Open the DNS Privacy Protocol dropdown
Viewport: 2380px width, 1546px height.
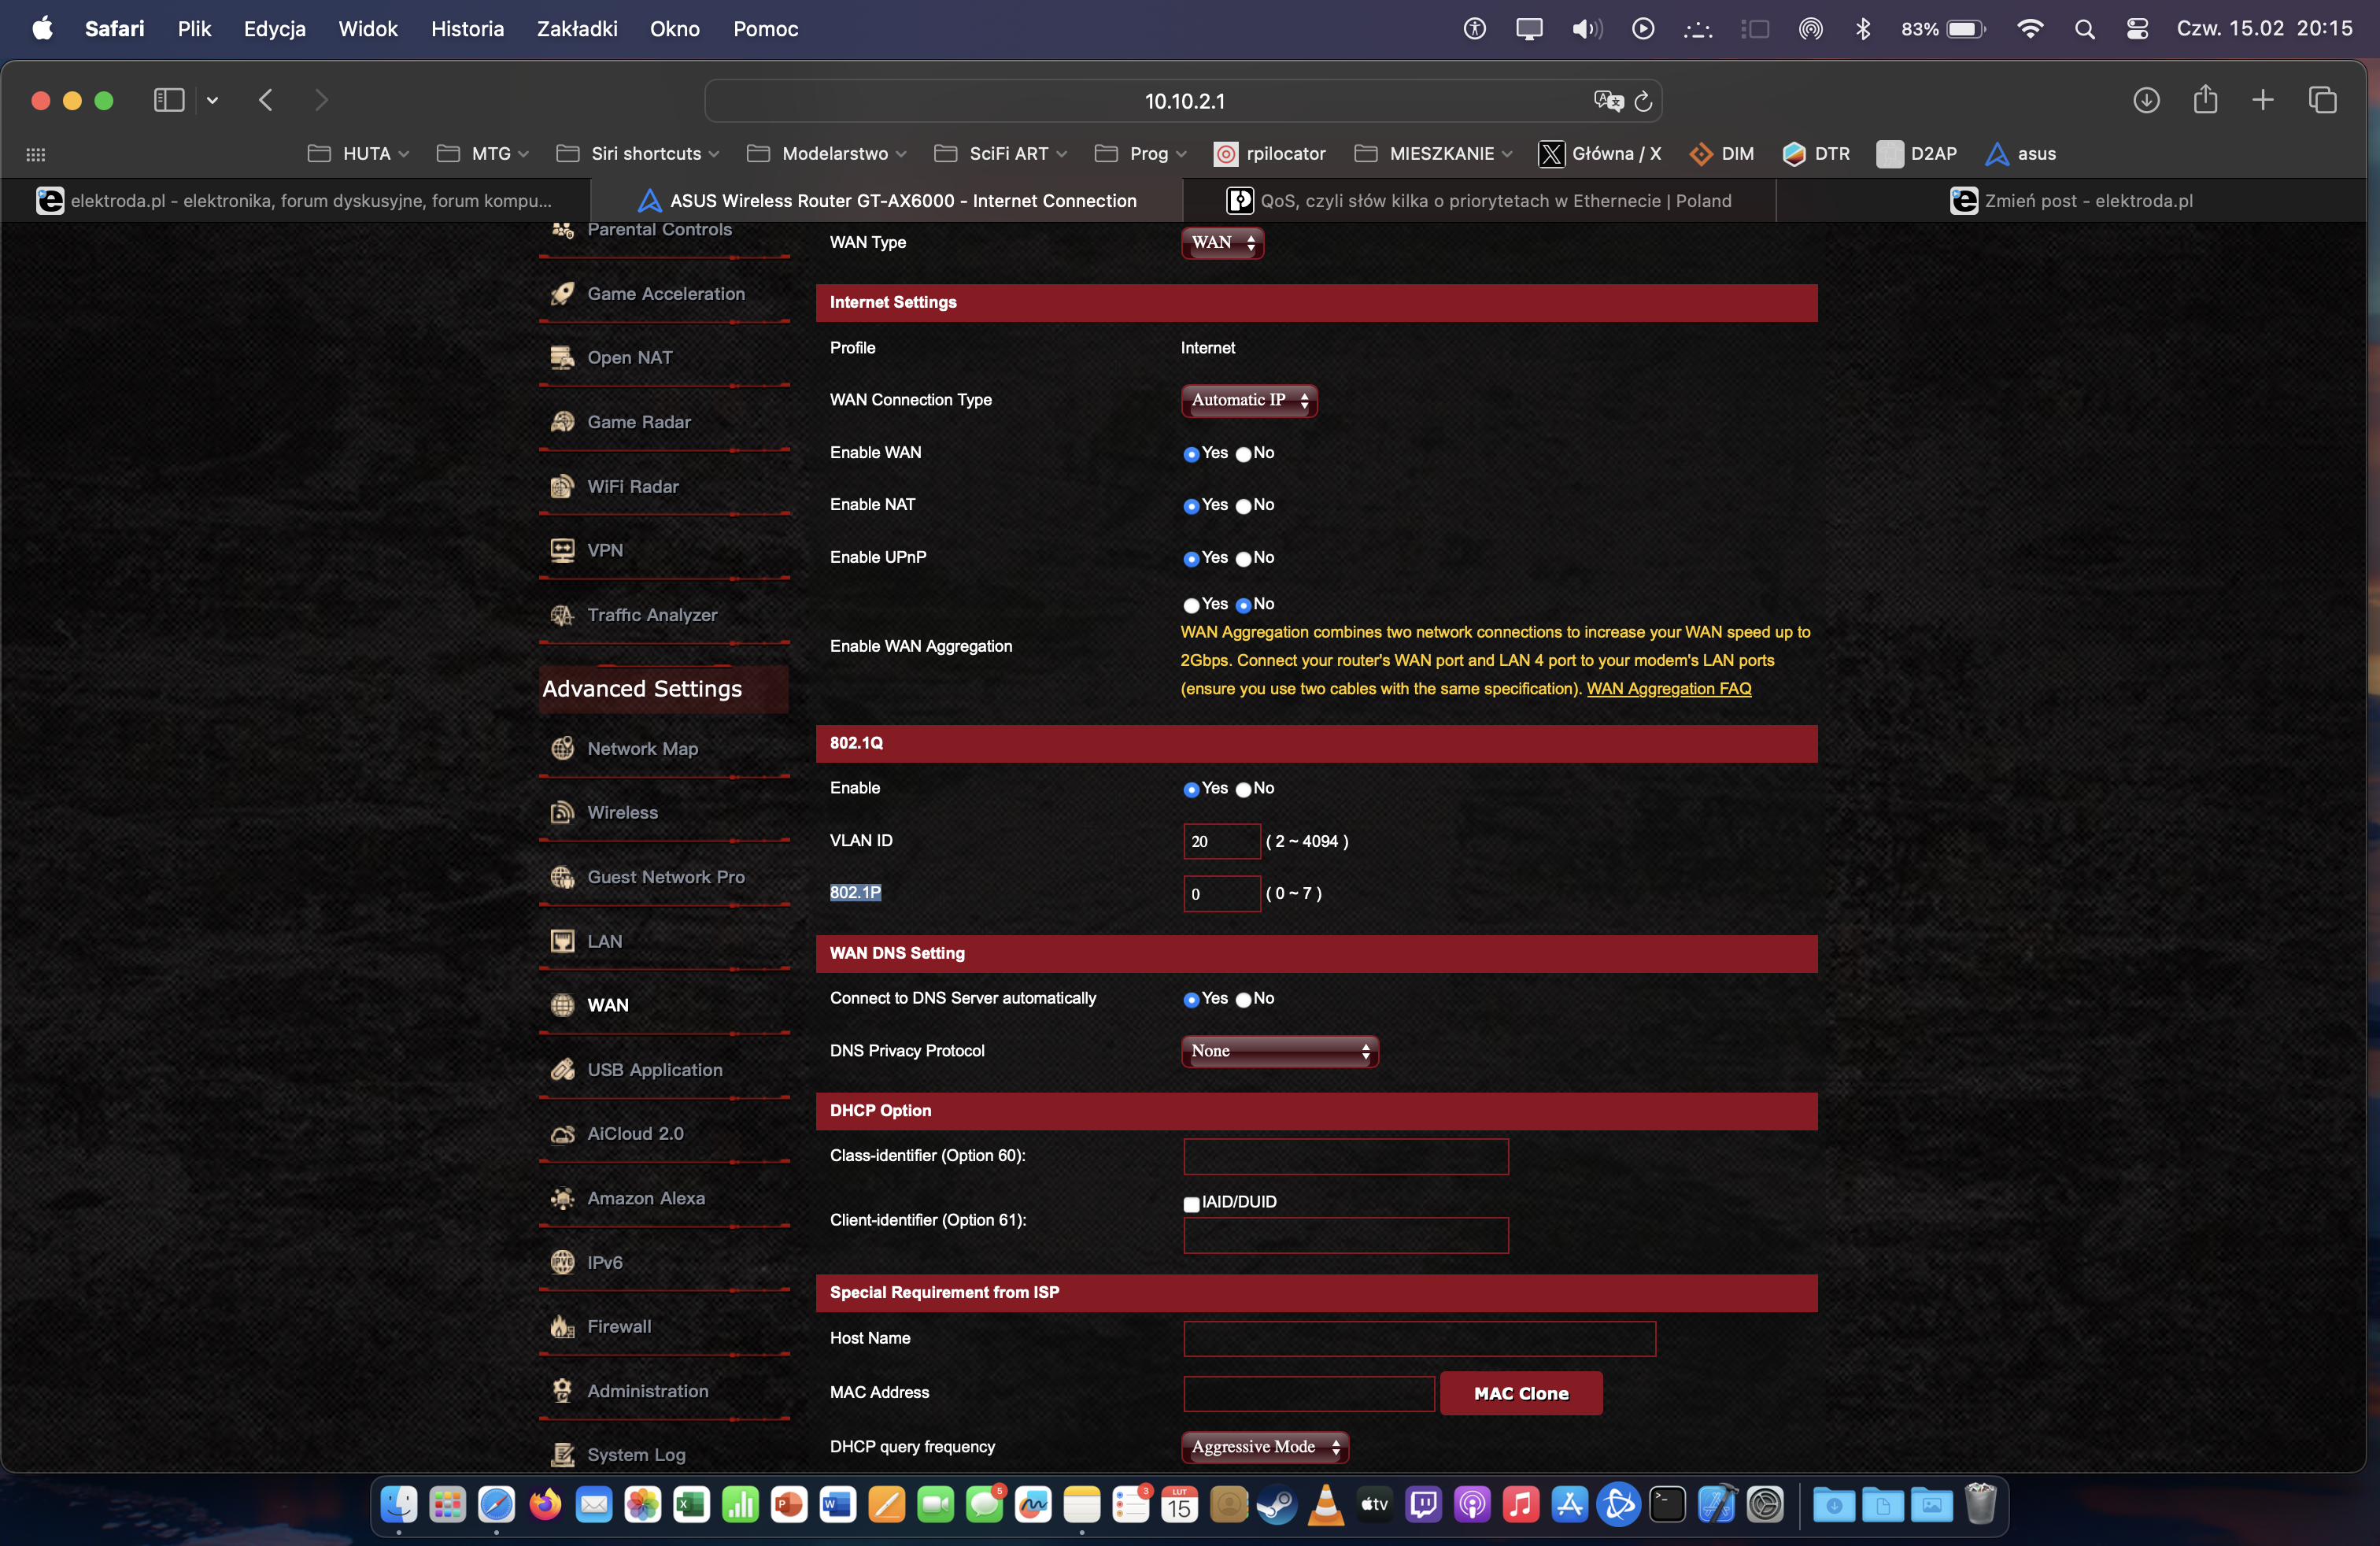click(x=1279, y=1051)
